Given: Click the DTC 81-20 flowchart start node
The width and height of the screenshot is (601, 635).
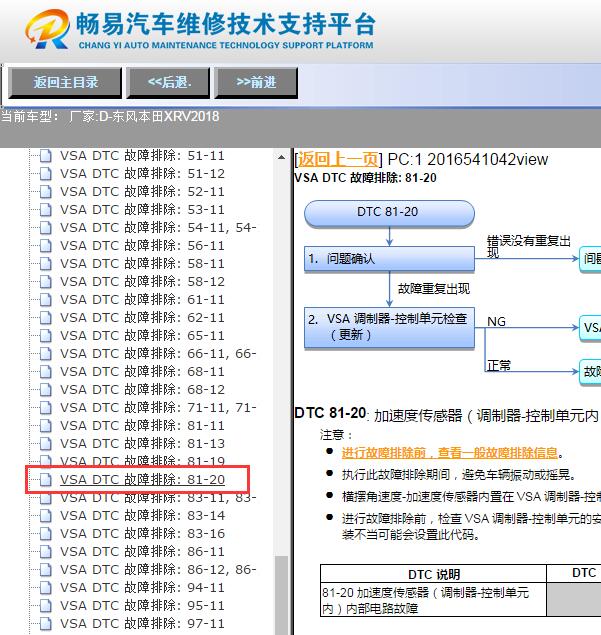Looking at the screenshot, I should [389, 212].
